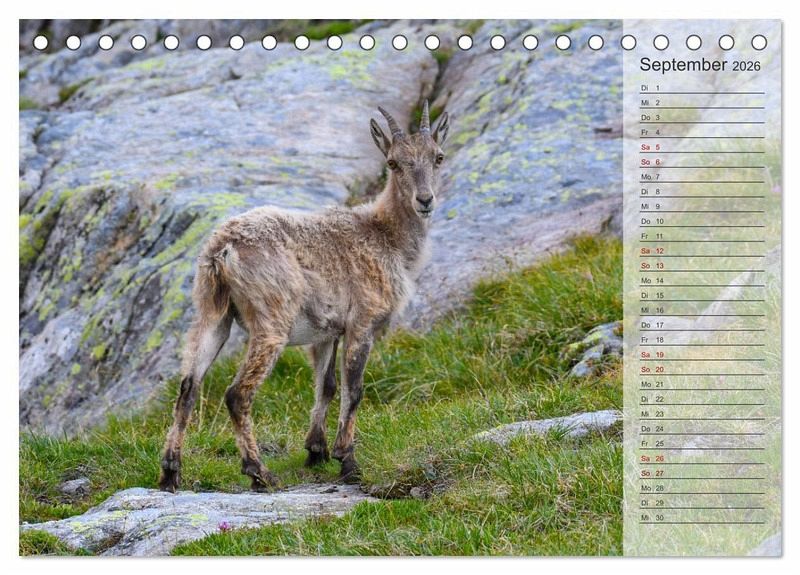
Task: Choose So 13 in the date column
Action: pos(700,266)
